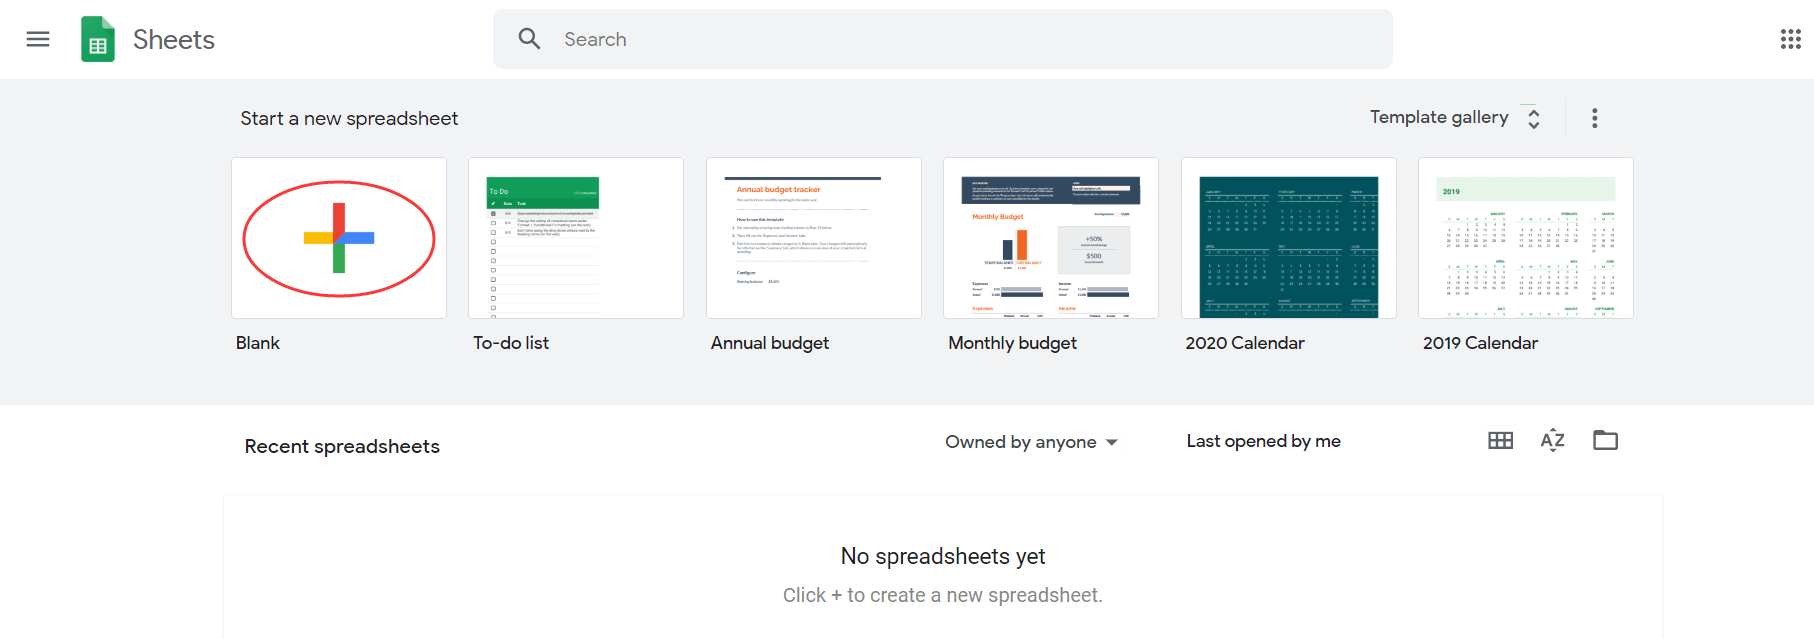Click the Sheets title text
Screen dimensions: 1814x639
(x=174, y=40)
